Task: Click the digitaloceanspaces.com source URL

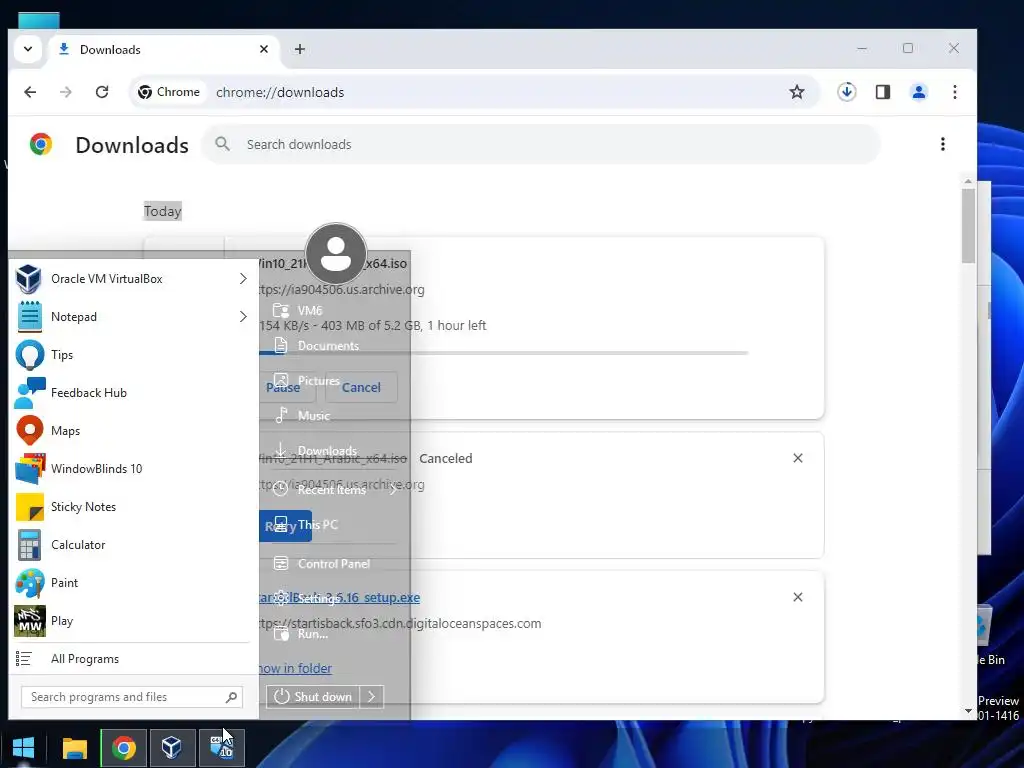Action: [x=400, y=624]
